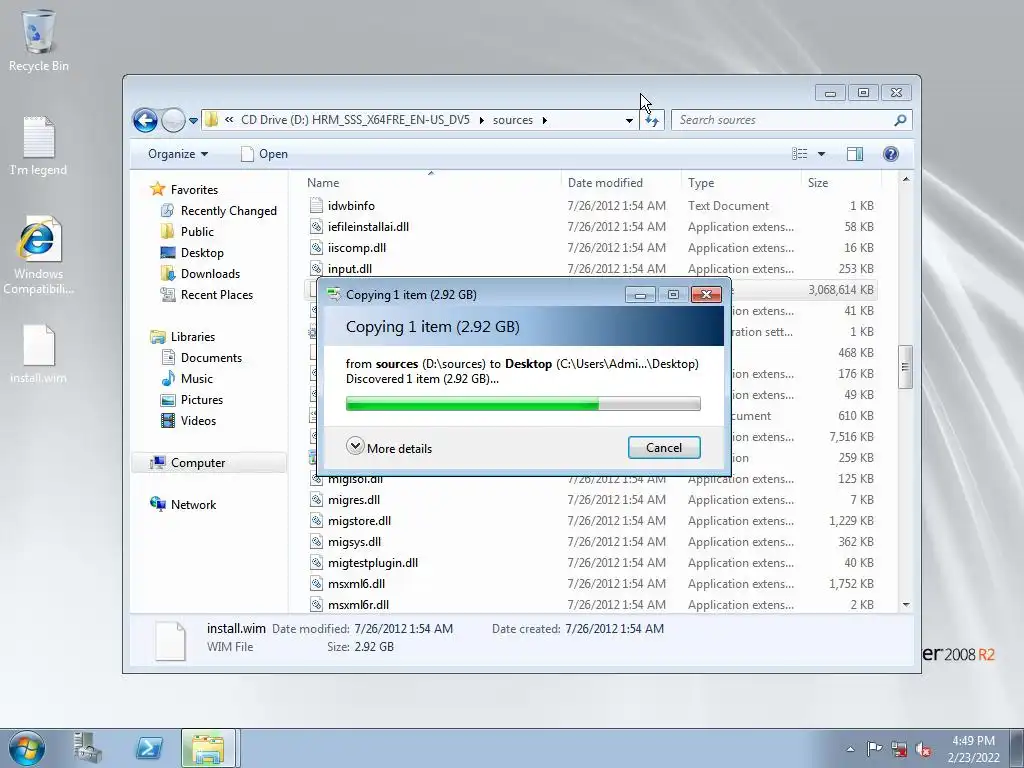Viewport: 1024px width, 768px height.
Task: Click sources in the address breadcrumb
Action: coord(513,120)
